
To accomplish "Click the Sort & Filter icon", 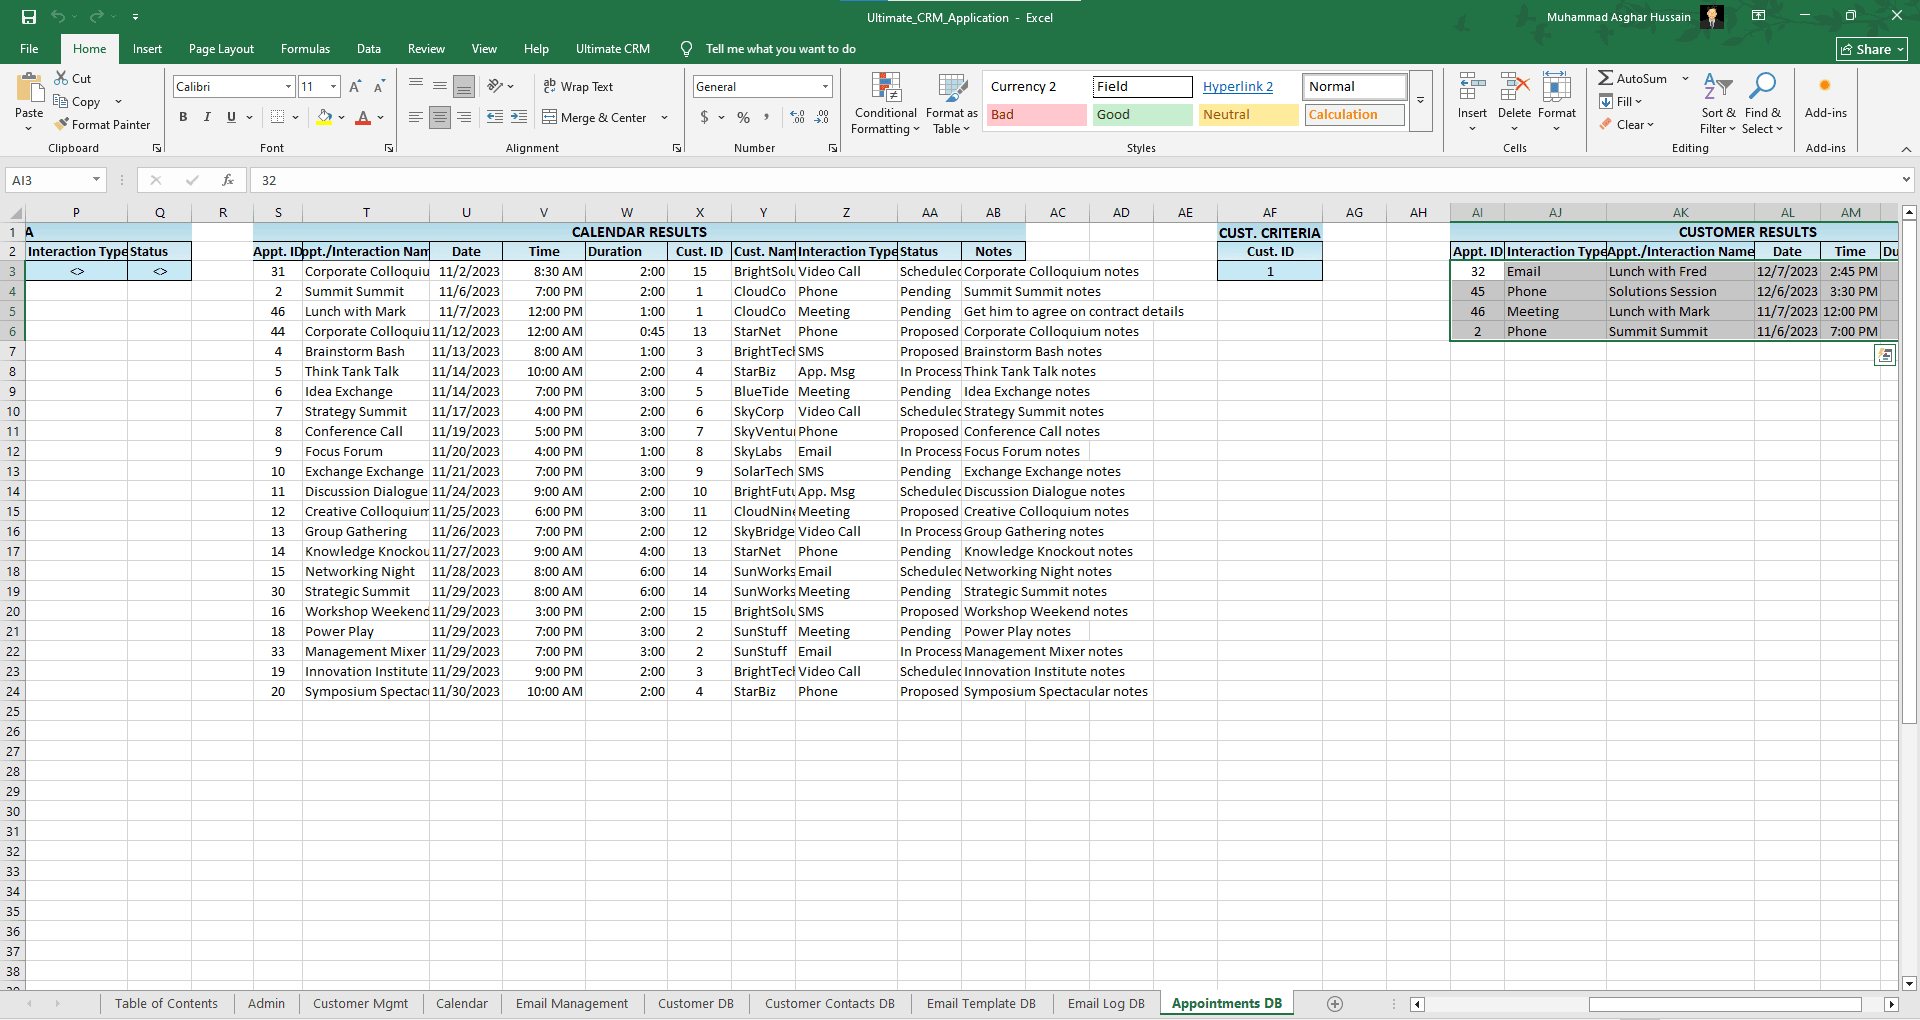I will tap(1717, 89).
